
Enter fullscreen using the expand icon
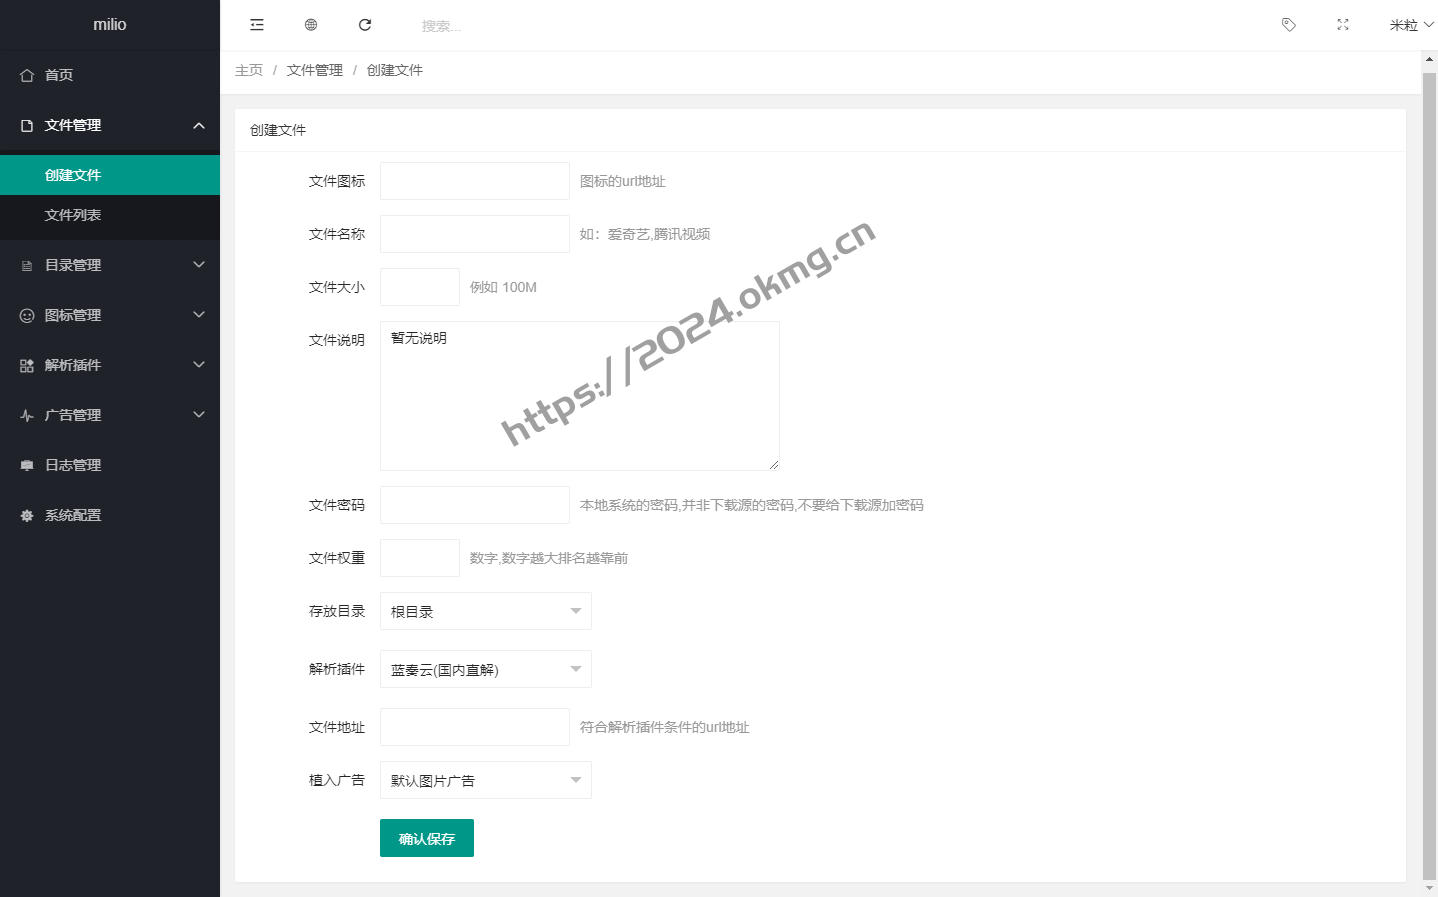1342,25
